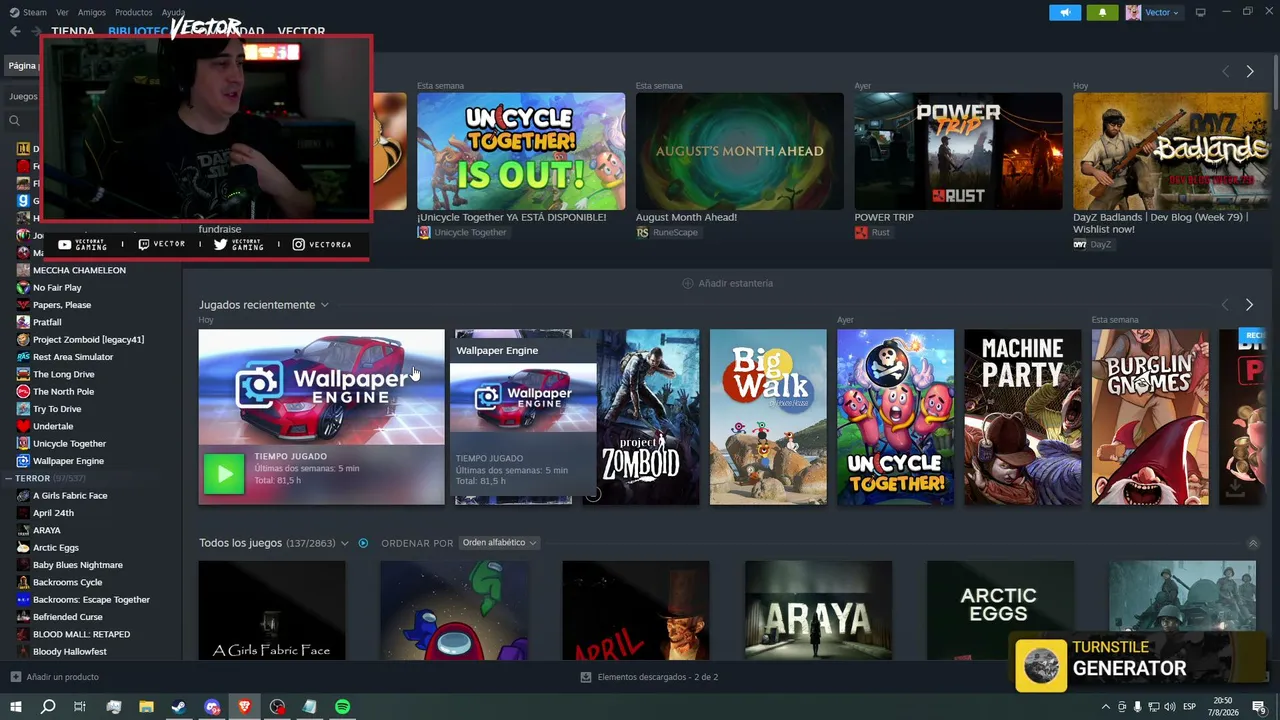Open the August Month Ahead! news title
1280x720 pixels.
point(686,217)
